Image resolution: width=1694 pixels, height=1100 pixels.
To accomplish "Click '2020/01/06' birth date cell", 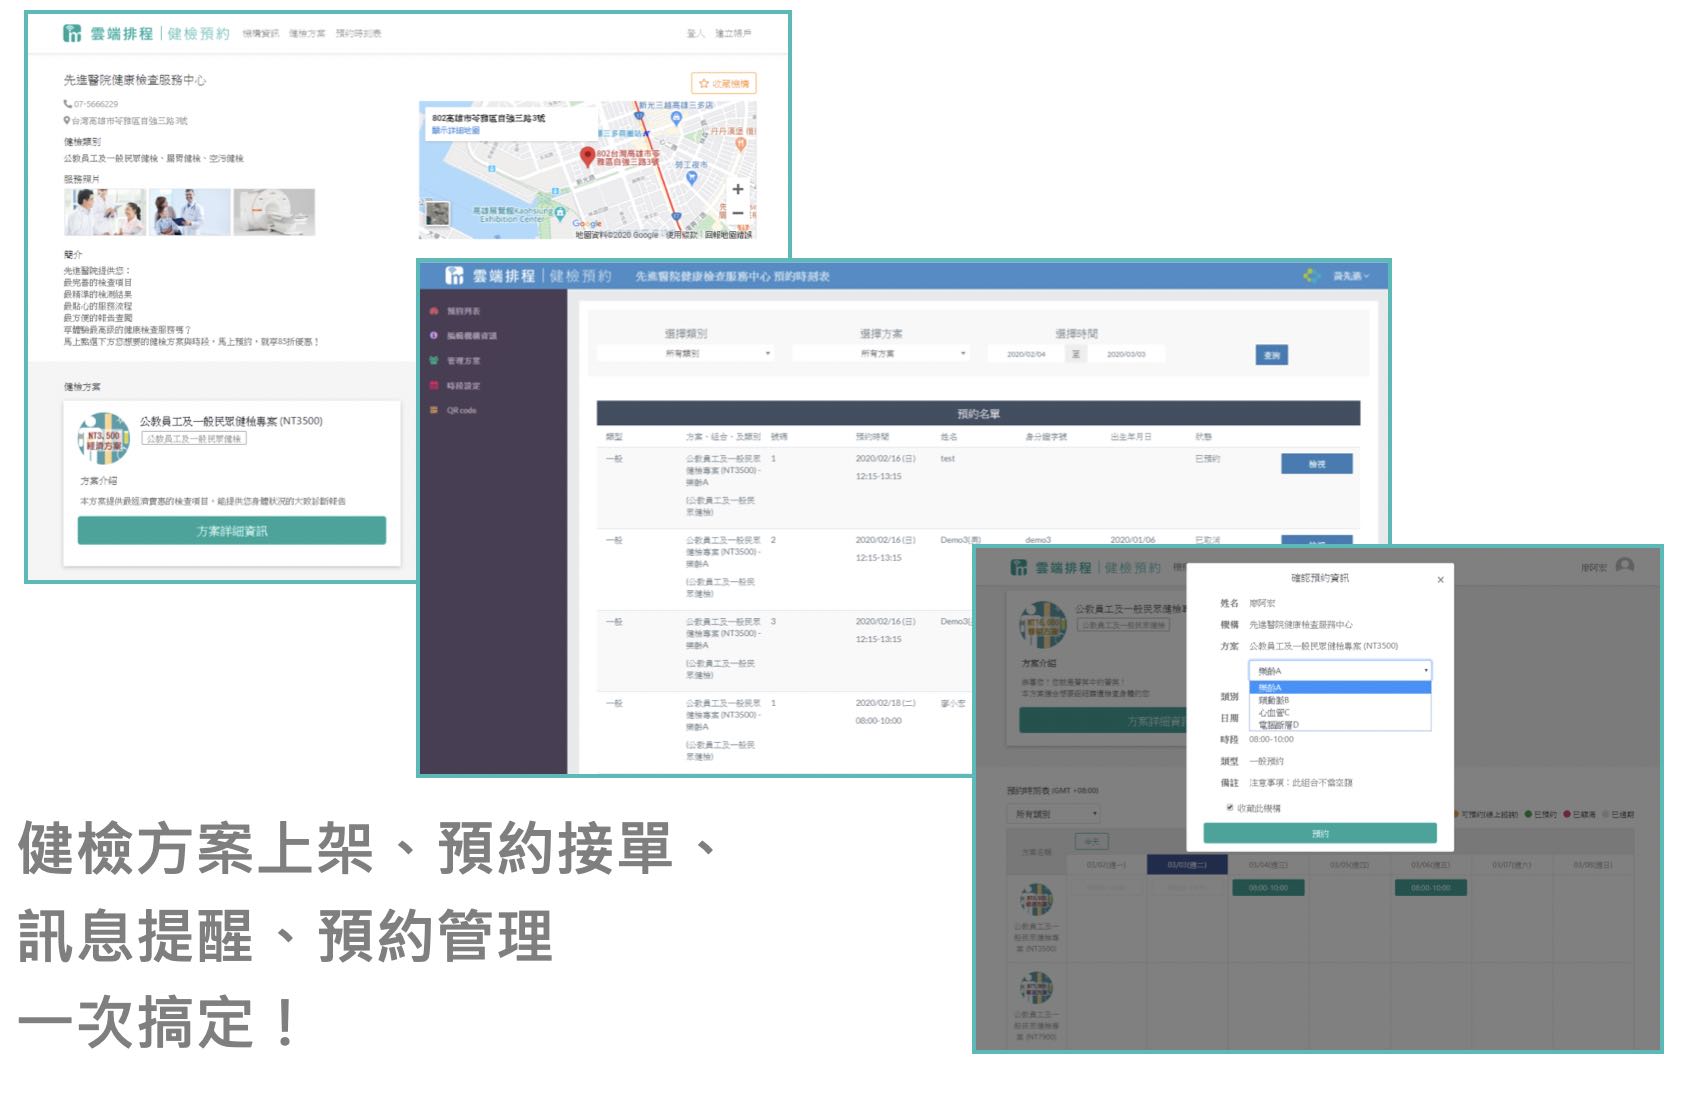I will click(x=1132, y=540).
